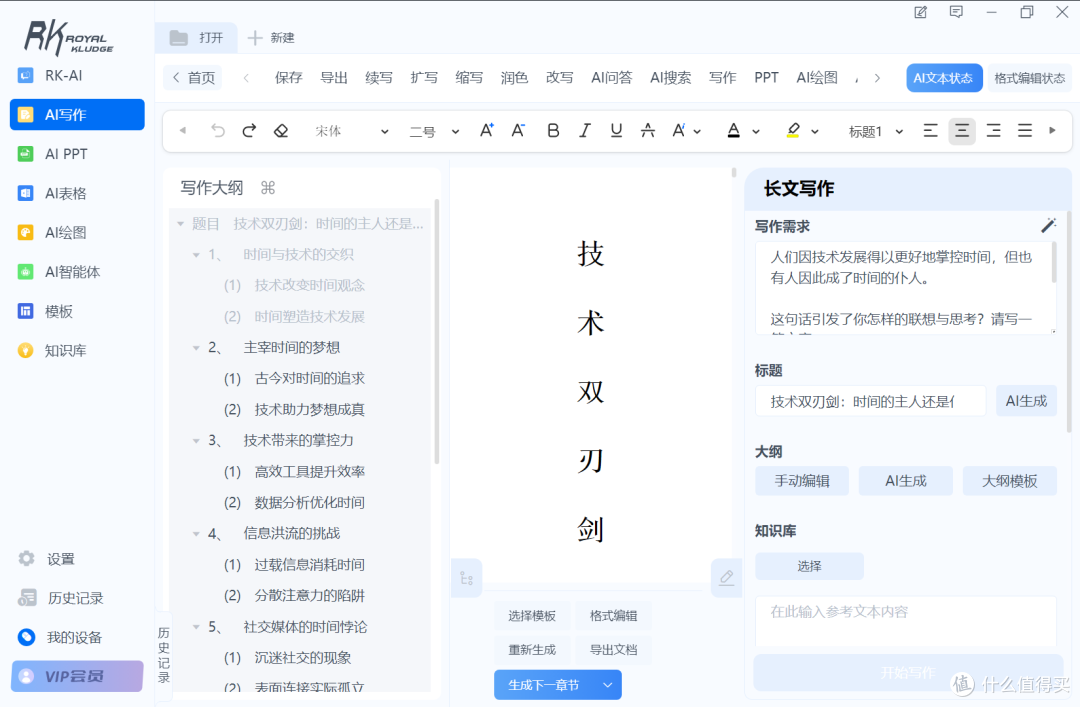Screen dimensions: 1080x707
Task: Click the magic wand icon beside 写作需求
Action: point(1048,225)
